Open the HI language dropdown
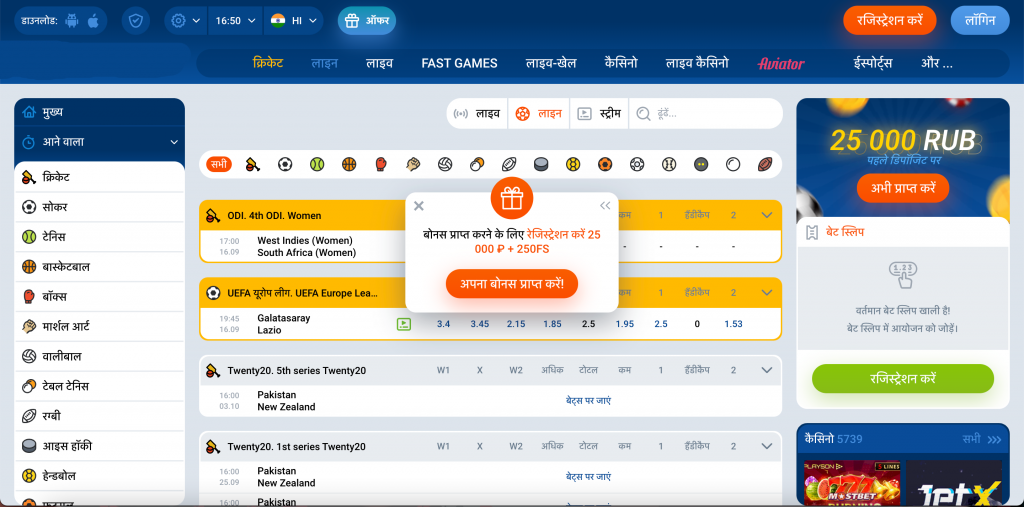The image size is (1024, 507). click(x=296, y=20)
